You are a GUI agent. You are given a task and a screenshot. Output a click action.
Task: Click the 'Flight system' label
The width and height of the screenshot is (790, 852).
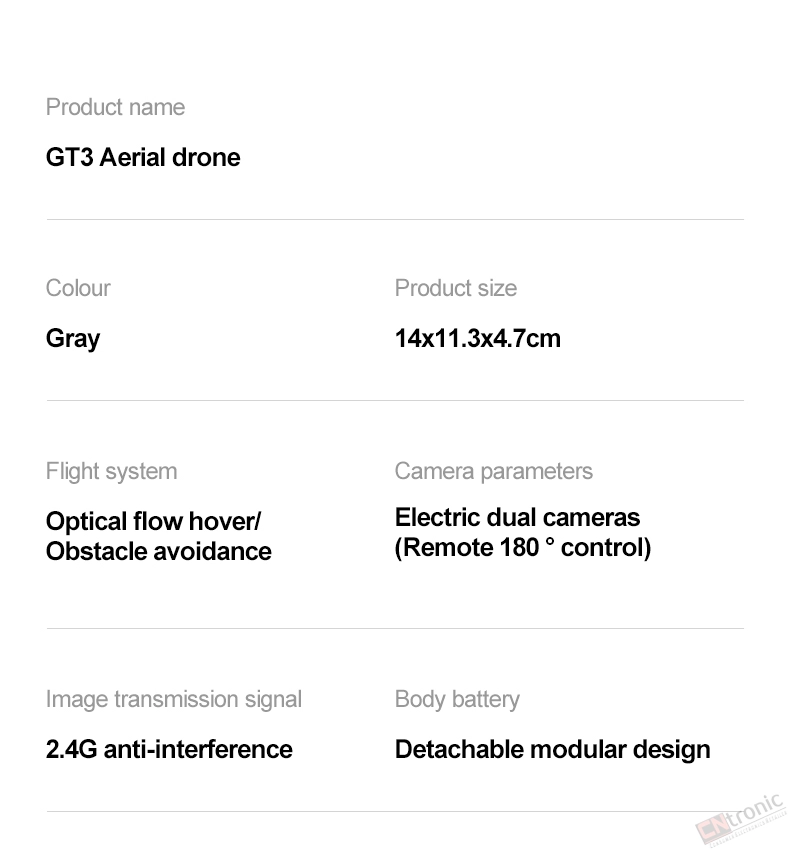[x=111, y=472]
